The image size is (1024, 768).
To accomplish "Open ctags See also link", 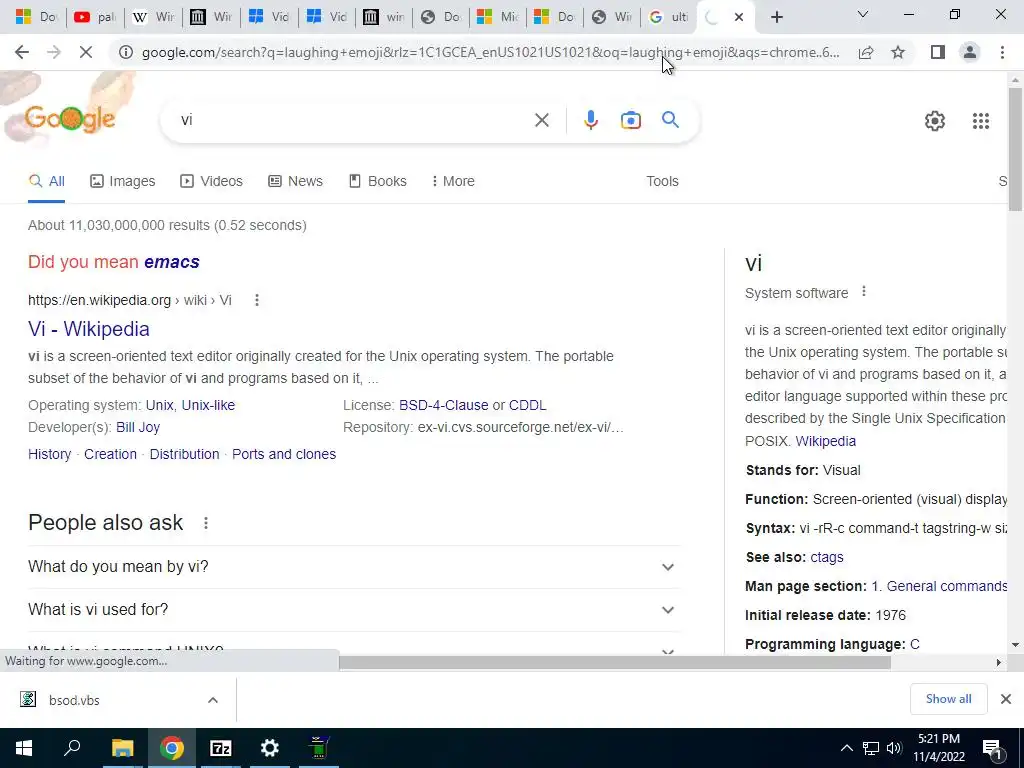I will click(x=827, y=558).
